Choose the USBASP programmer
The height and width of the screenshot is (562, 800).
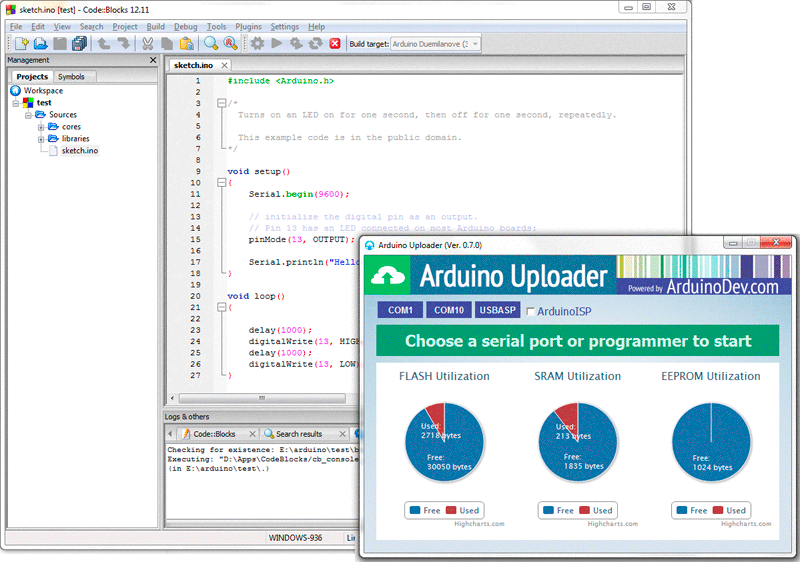(497, 310)
